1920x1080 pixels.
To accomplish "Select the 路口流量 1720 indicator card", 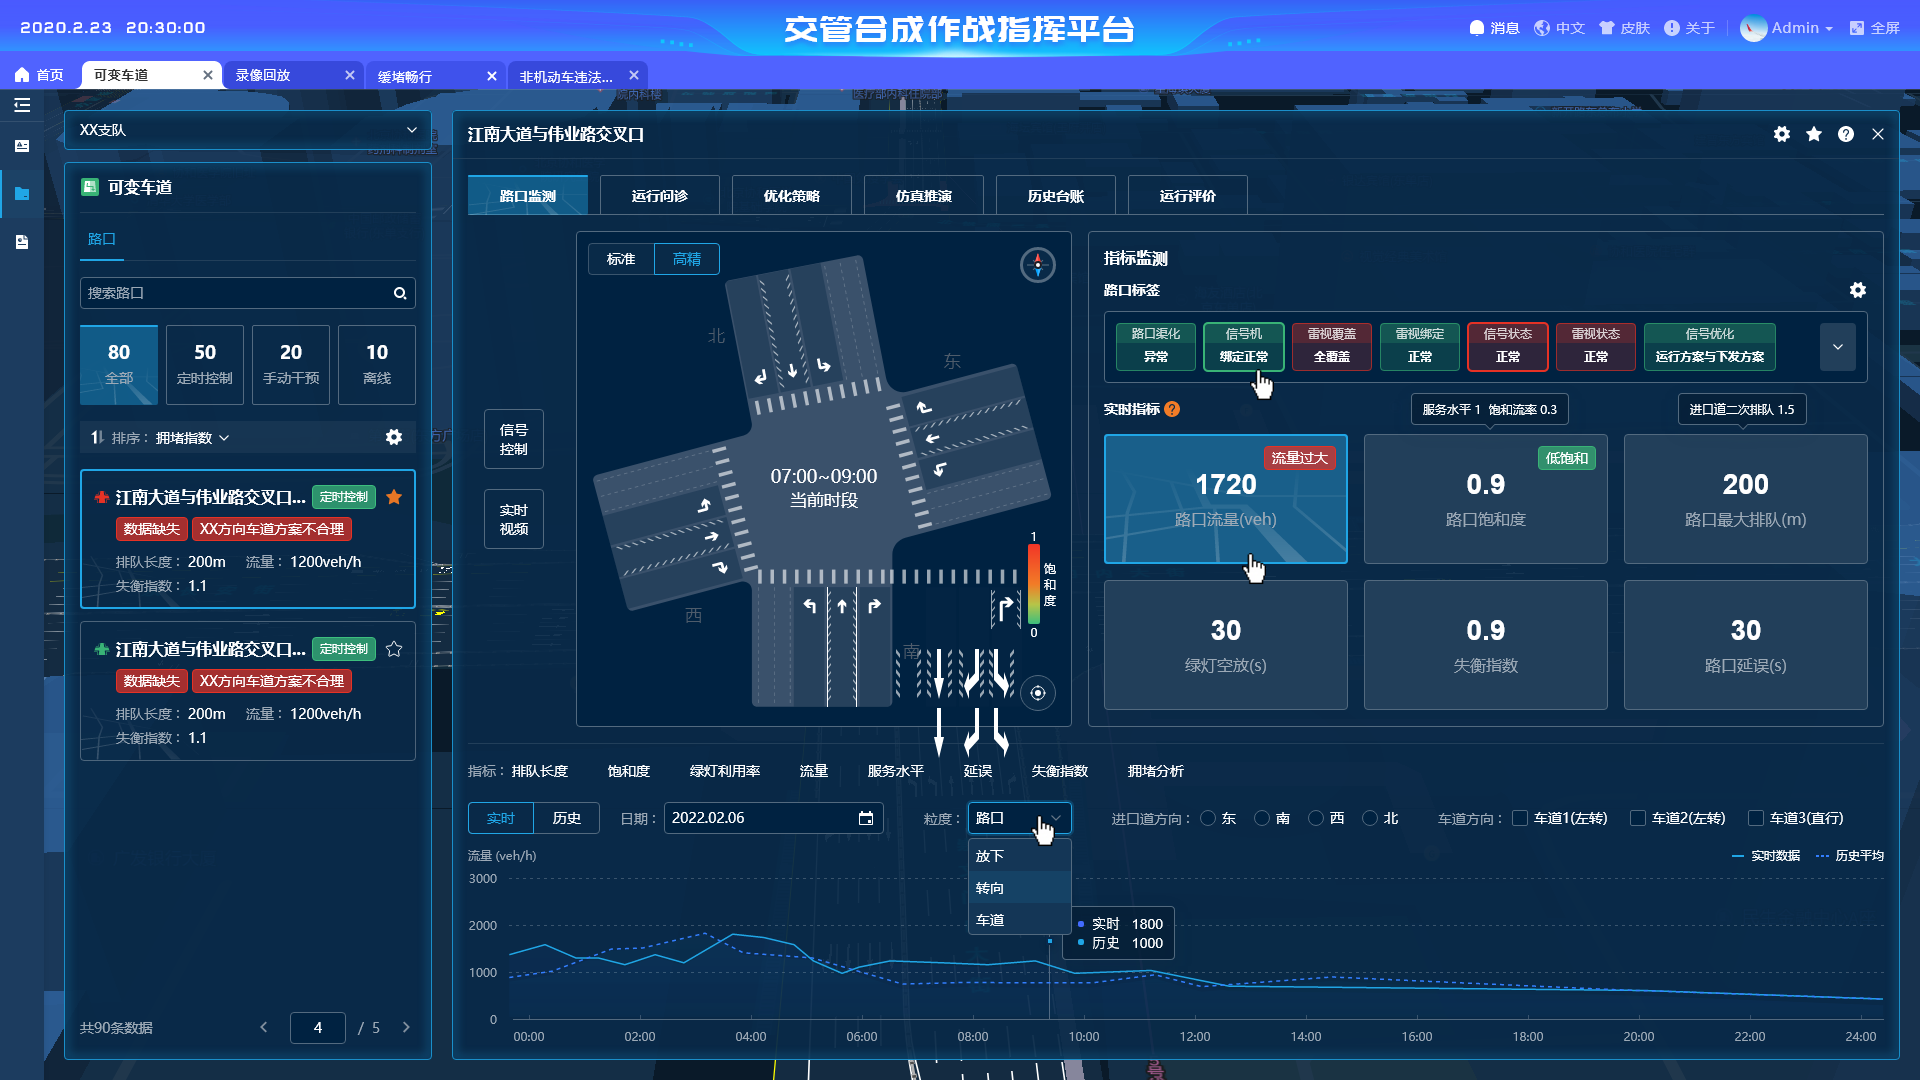I will [1226, 499].
